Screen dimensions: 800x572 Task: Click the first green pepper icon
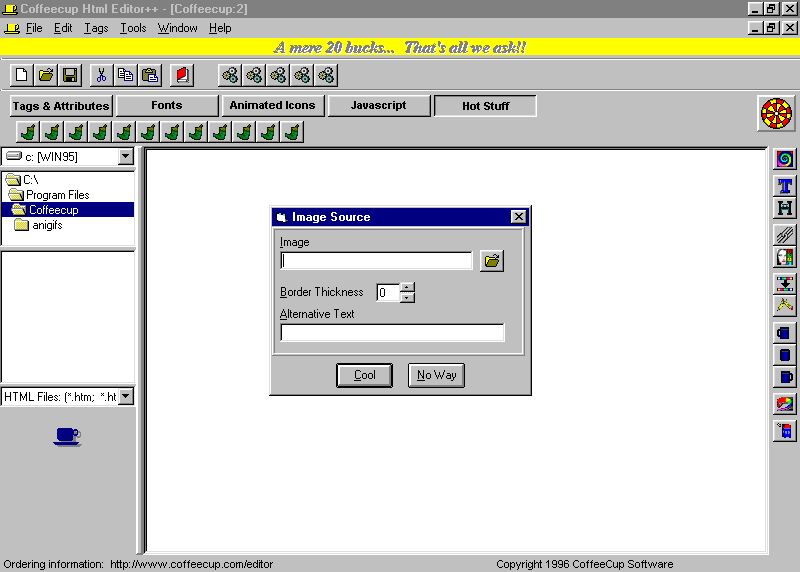28,132
